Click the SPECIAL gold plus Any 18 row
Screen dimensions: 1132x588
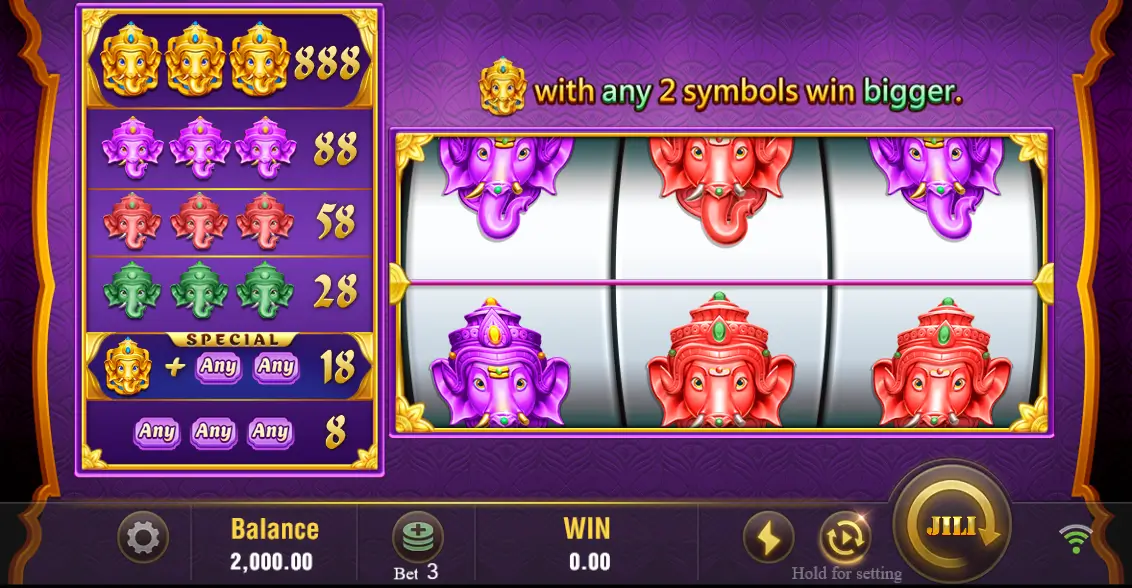pos(230,366)
